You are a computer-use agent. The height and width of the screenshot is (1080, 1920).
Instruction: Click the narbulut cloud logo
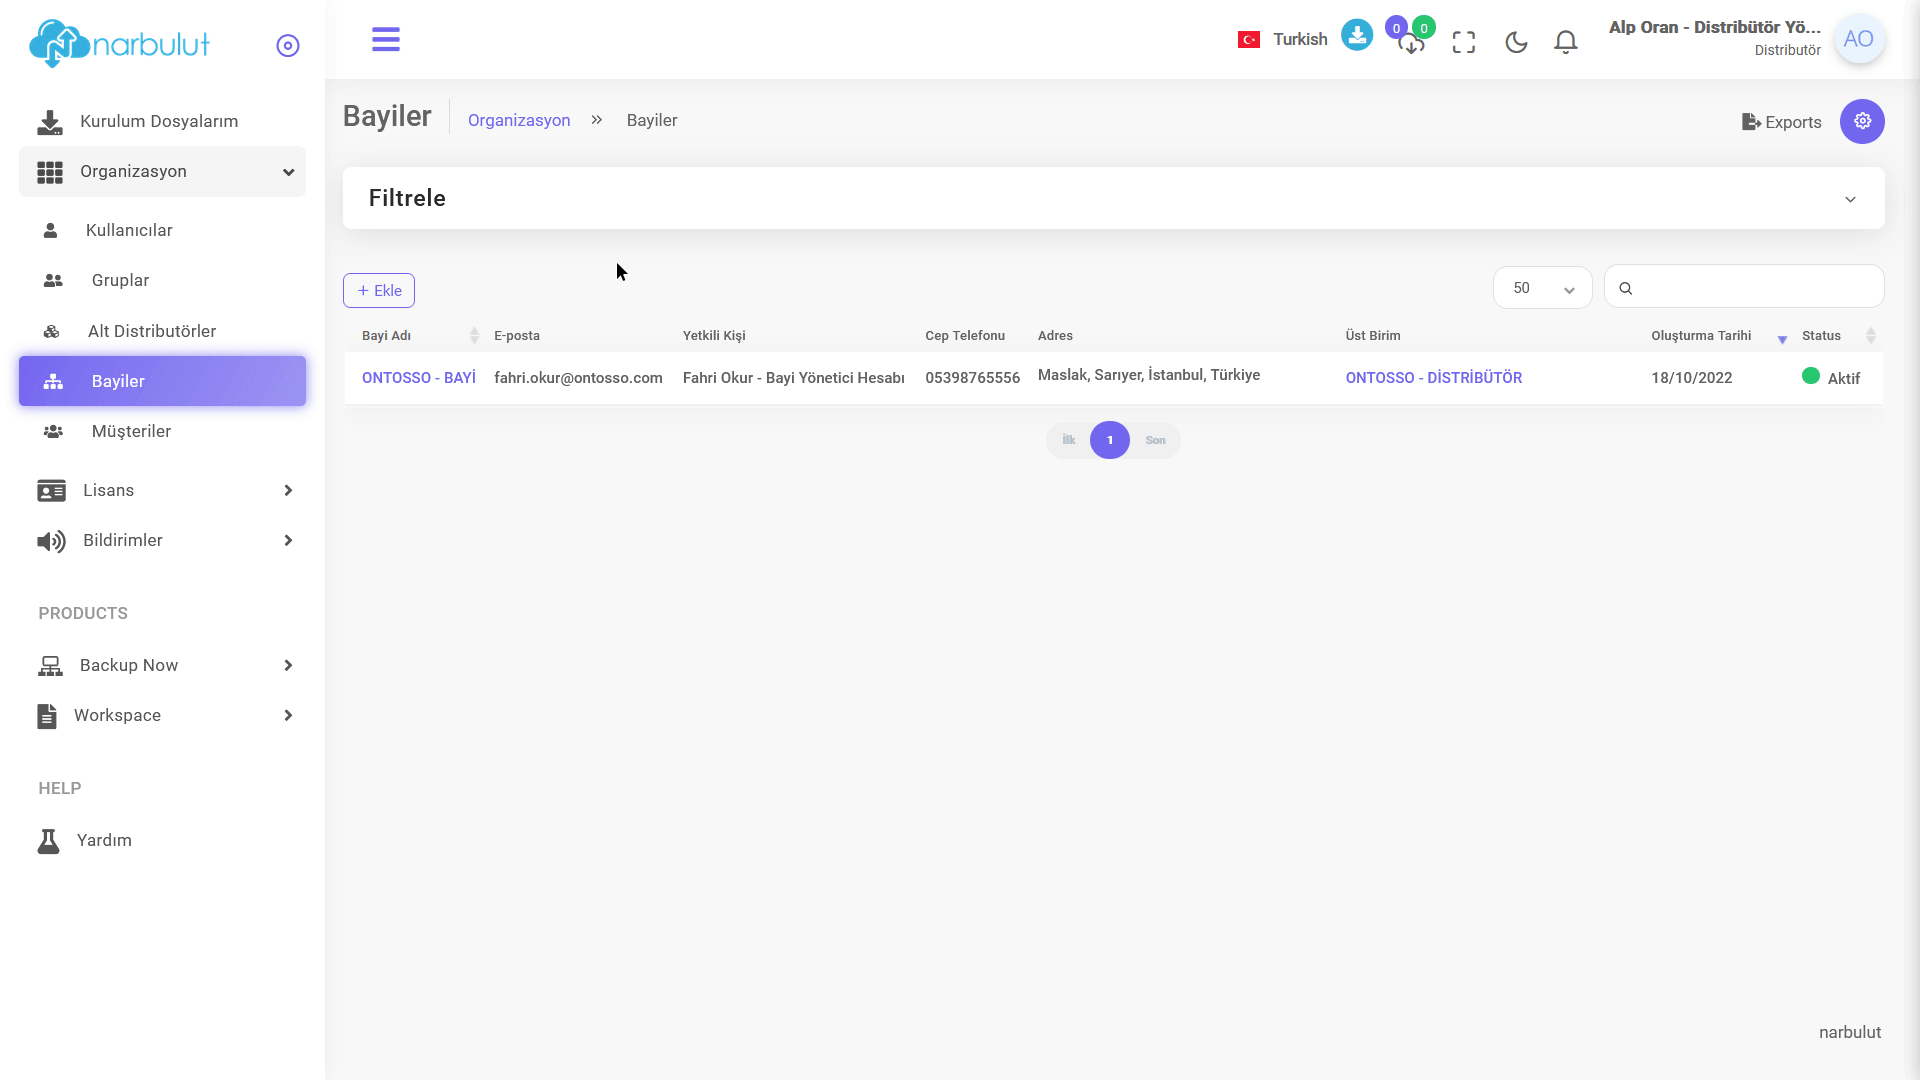[x=120, y=44]
